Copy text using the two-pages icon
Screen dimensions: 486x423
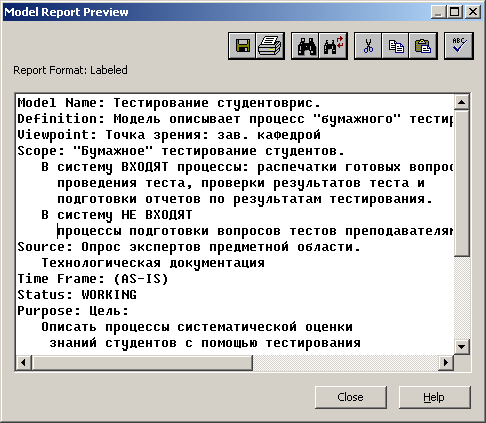[395, 46]
